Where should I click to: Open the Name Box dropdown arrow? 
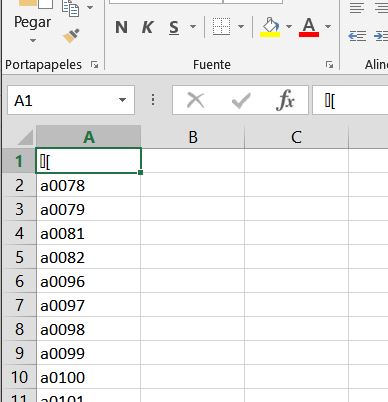(123, 100)
